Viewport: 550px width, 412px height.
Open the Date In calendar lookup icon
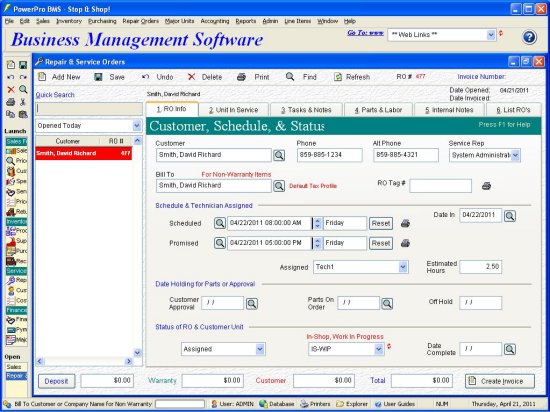click(510, 216)
